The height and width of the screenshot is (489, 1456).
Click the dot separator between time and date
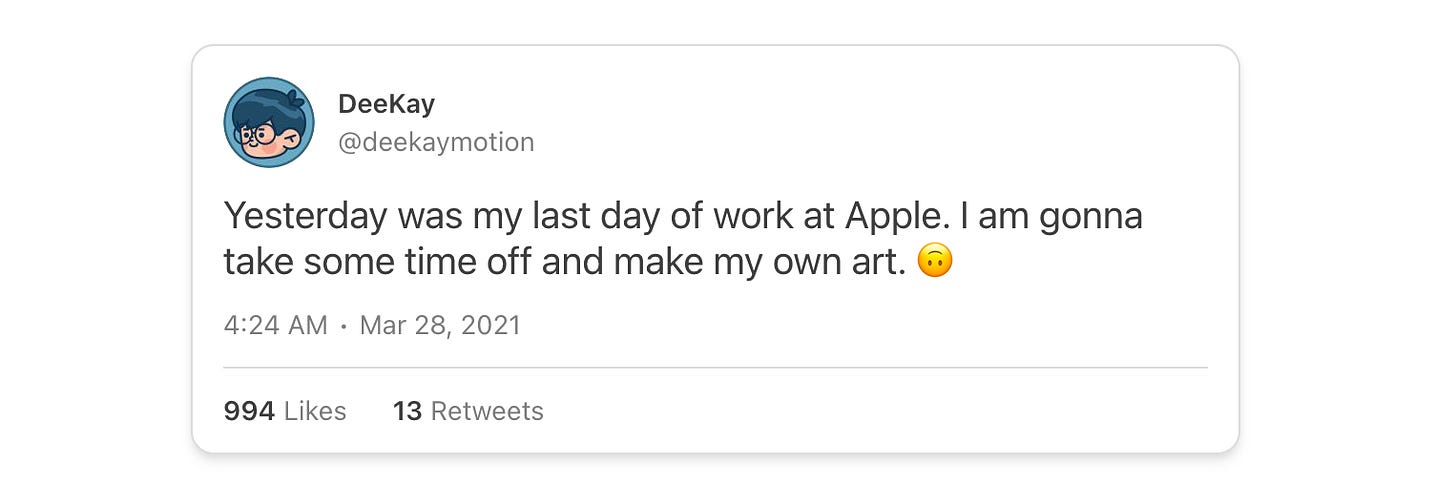click(343, 326)
